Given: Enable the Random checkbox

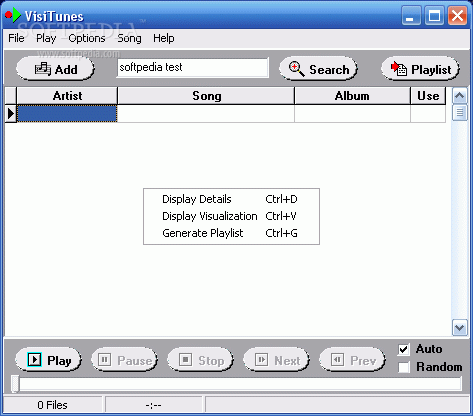Looking at the screenshot, I should click(x=403, y=367).
